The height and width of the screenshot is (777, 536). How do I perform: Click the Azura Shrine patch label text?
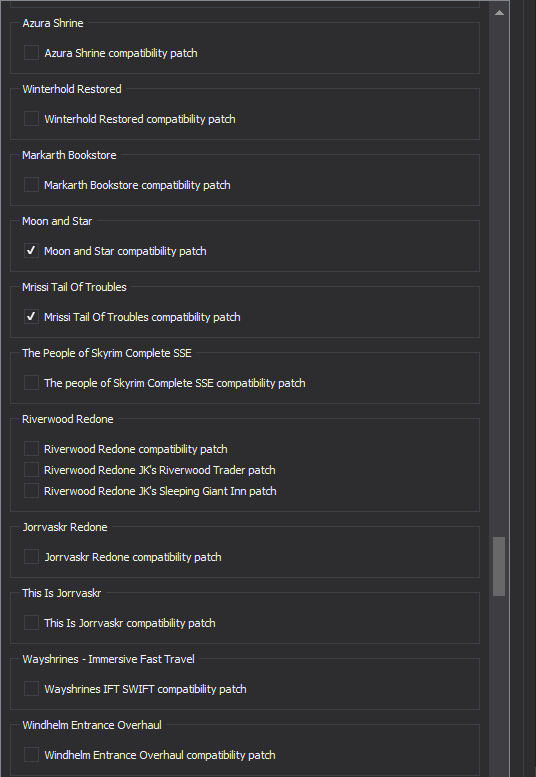click(121, 53)
